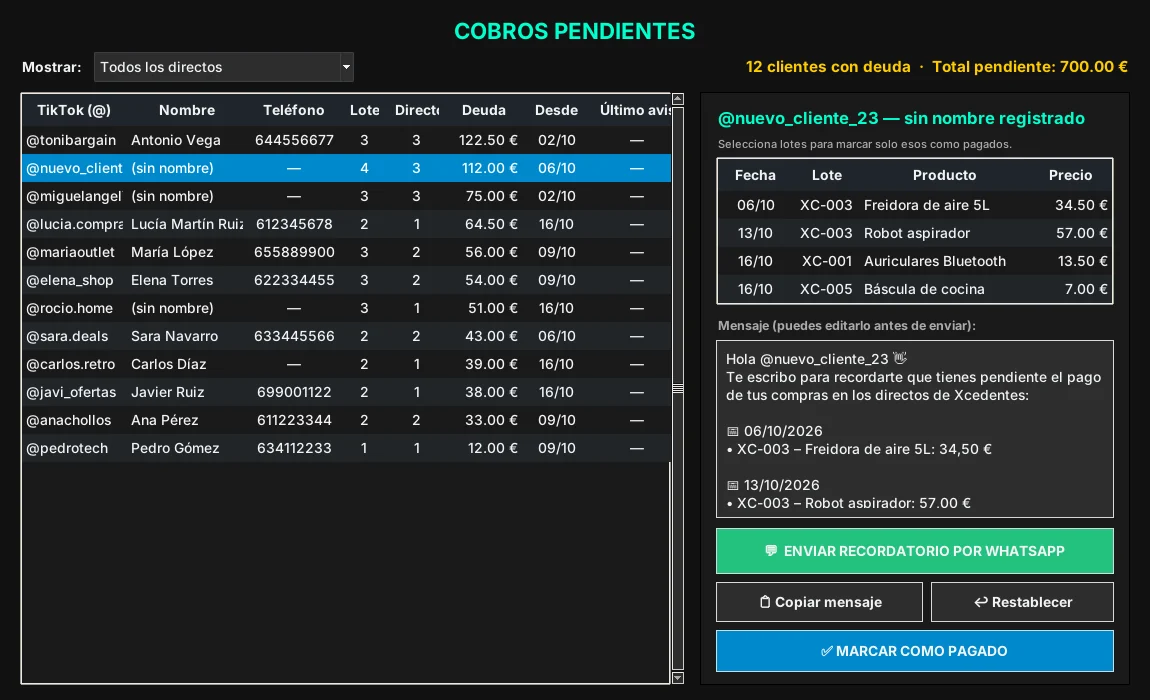
Task: Select Báscula de cocina lot row
Action: (915, 289)
